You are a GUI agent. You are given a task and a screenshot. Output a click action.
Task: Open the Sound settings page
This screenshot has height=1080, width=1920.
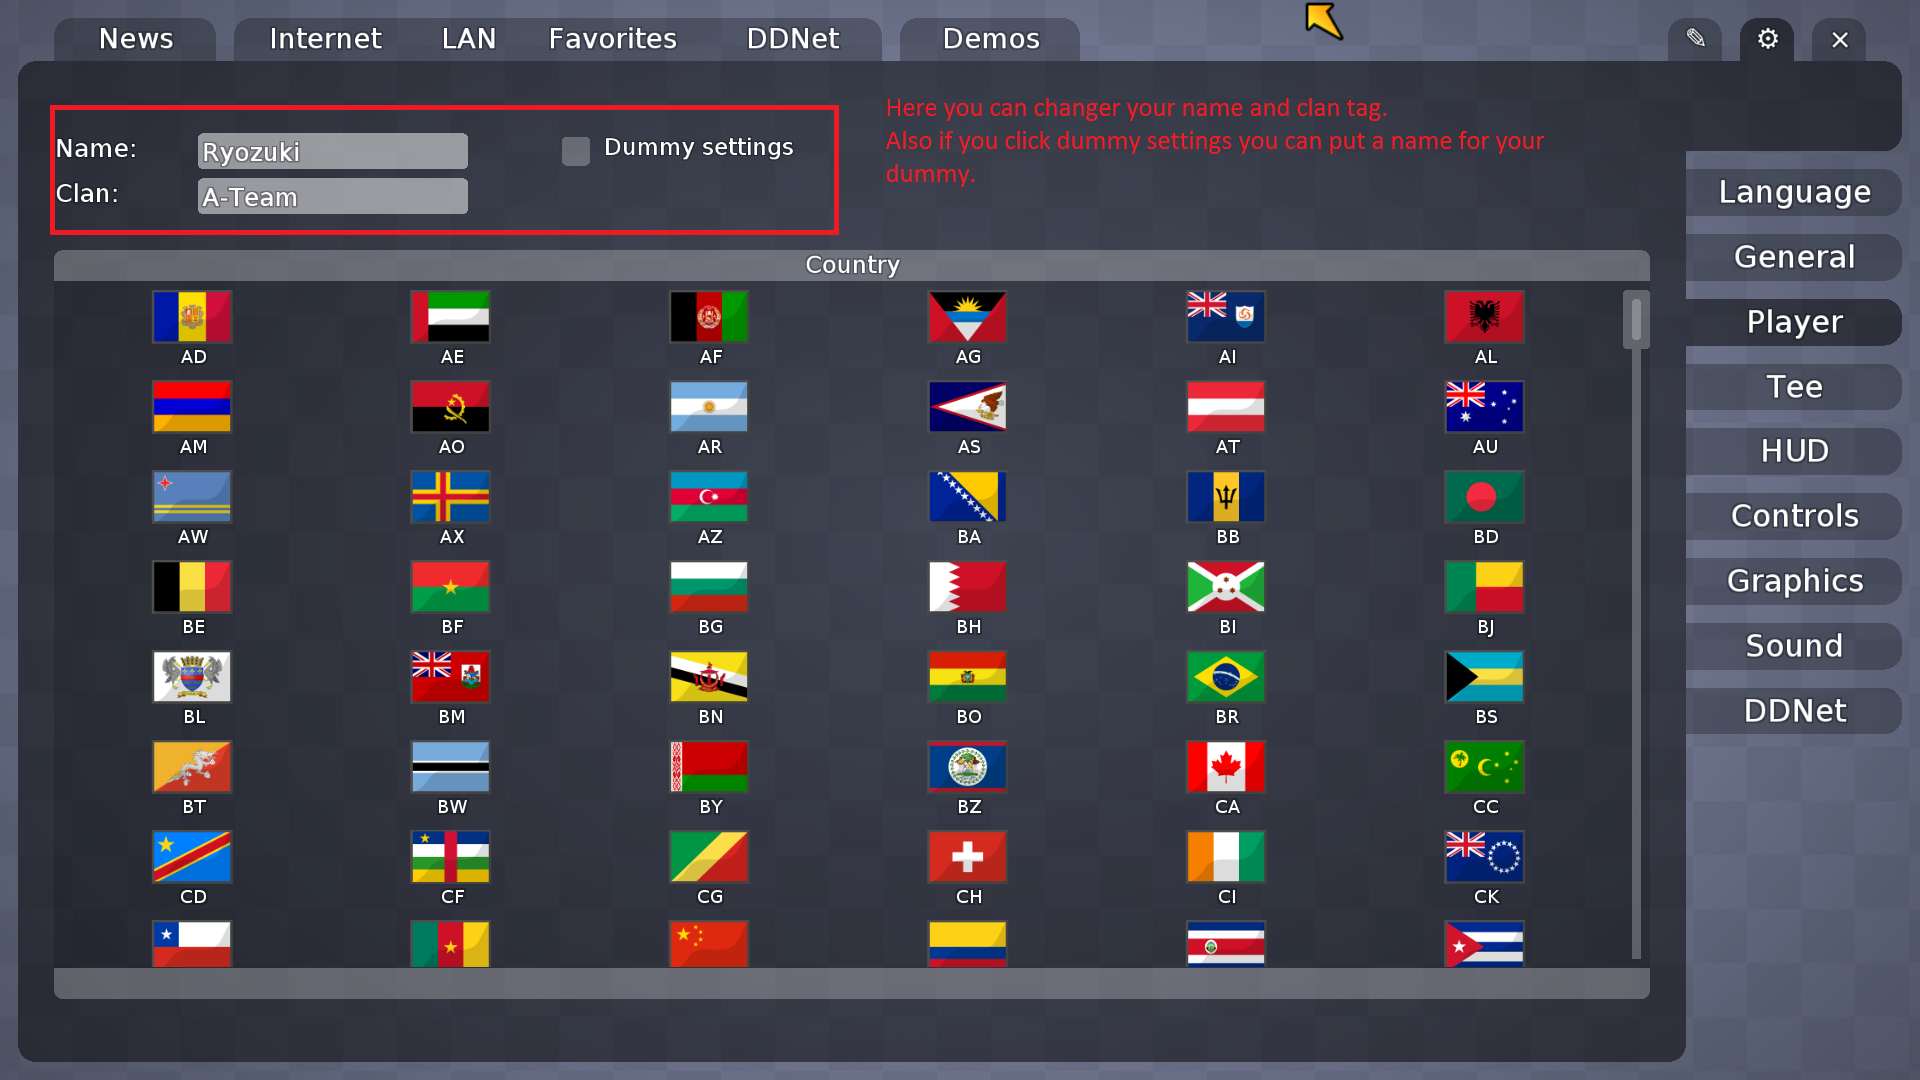point(1793,646)
